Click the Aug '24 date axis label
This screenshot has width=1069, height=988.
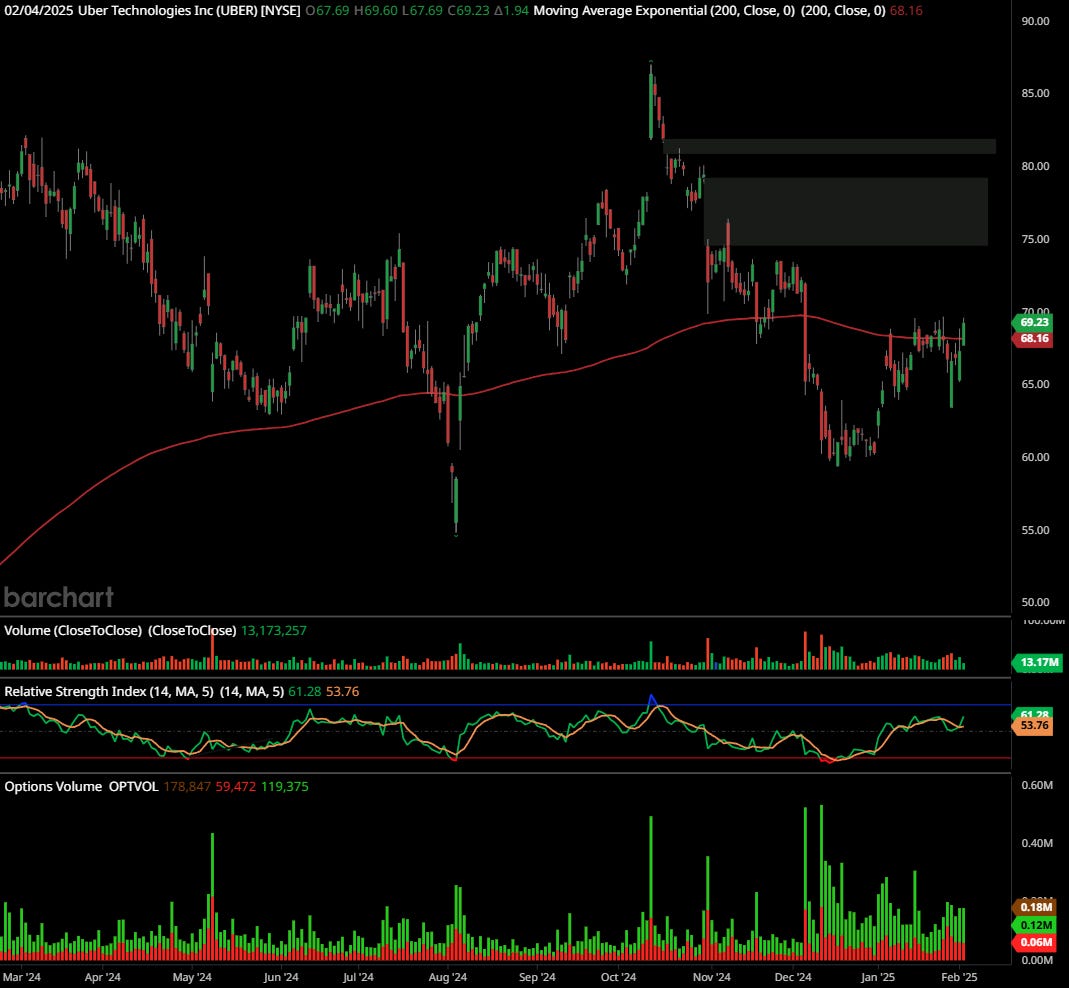coord(448,977)
